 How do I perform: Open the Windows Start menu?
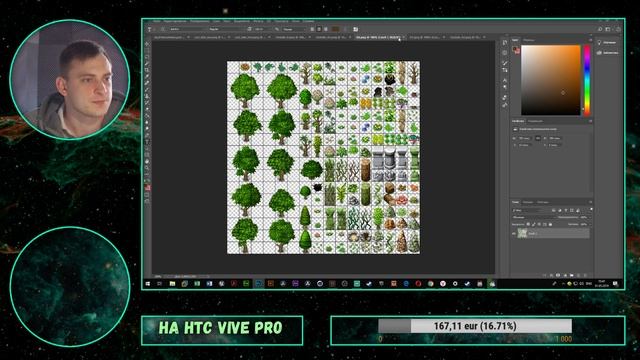point(147,283)
